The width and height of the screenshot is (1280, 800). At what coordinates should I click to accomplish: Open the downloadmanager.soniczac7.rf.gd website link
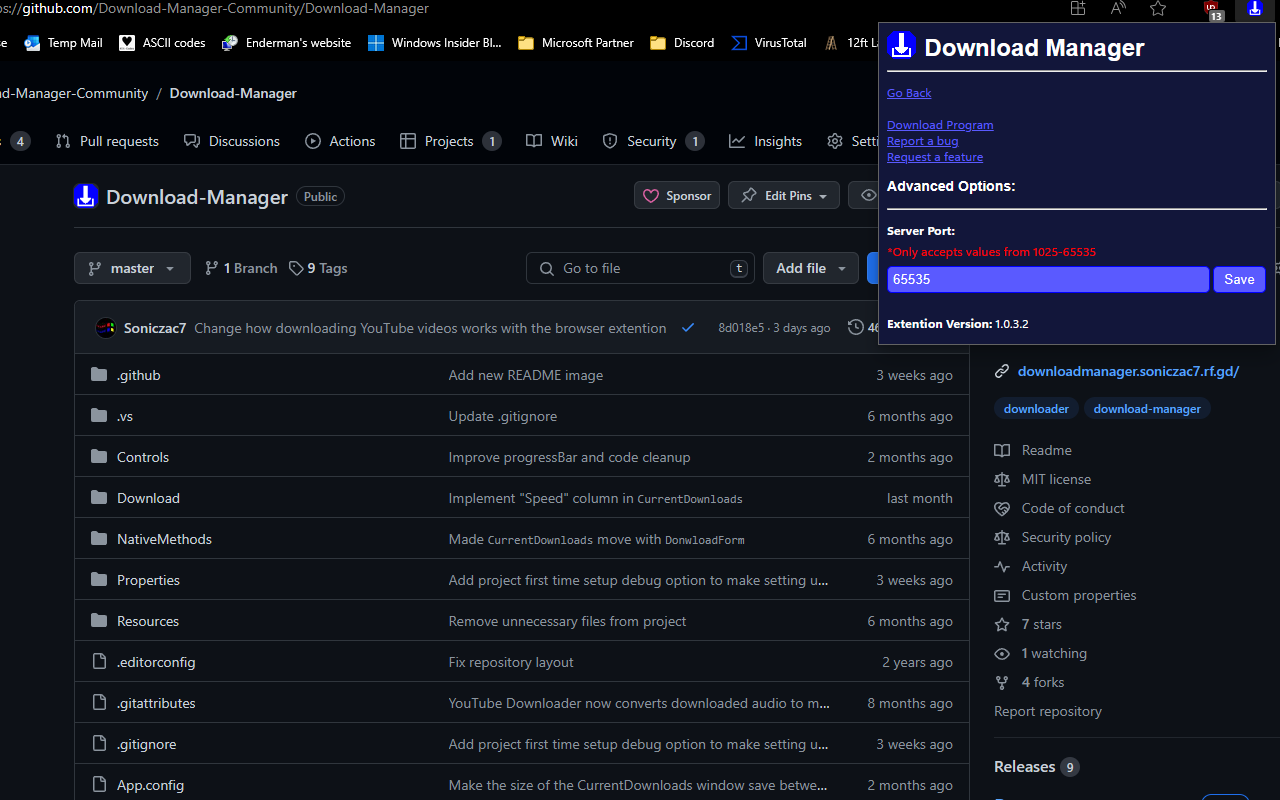(1128, 372)
